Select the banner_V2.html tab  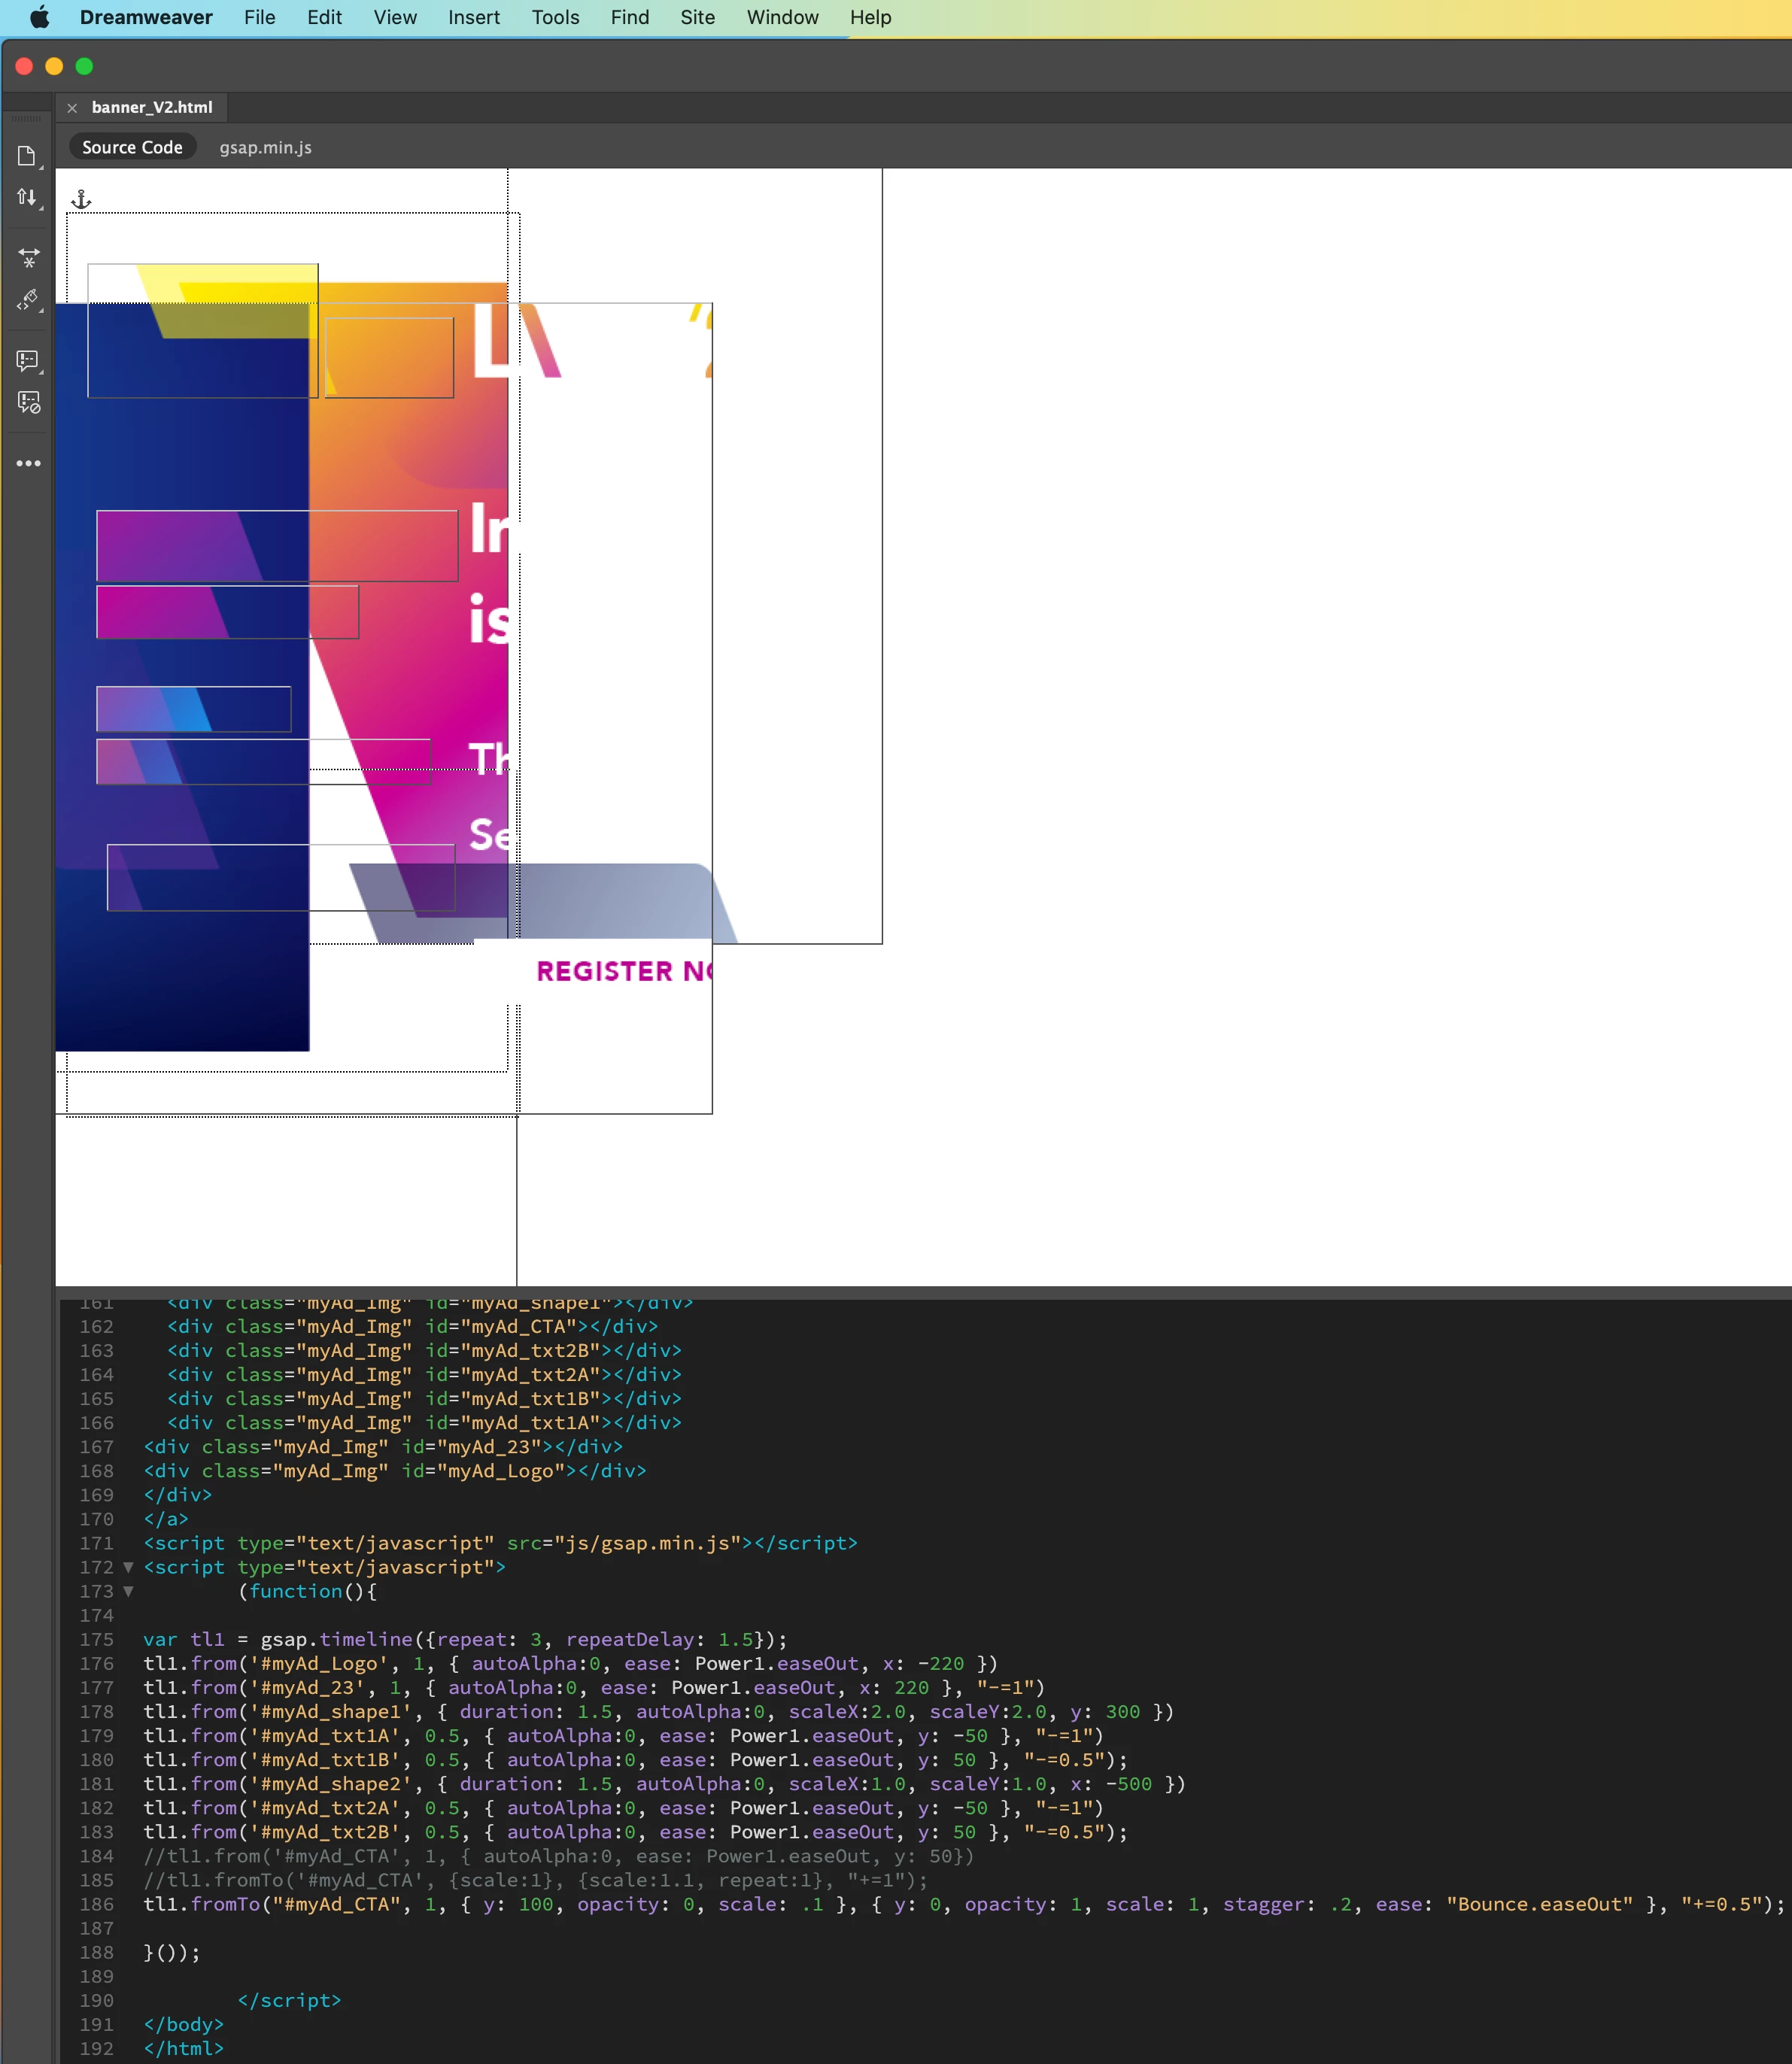(x=152, y=107)
